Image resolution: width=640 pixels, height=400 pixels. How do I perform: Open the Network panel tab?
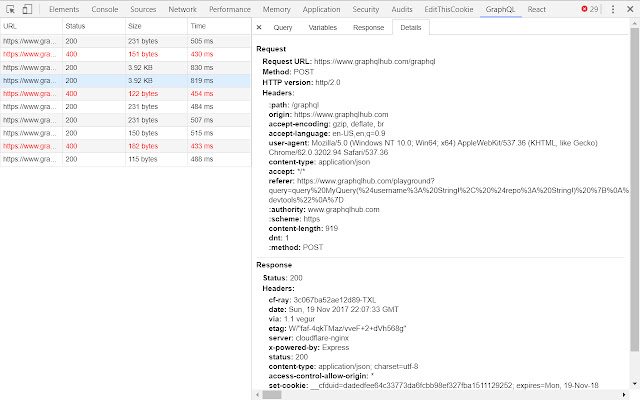click(x=182, y=9)
